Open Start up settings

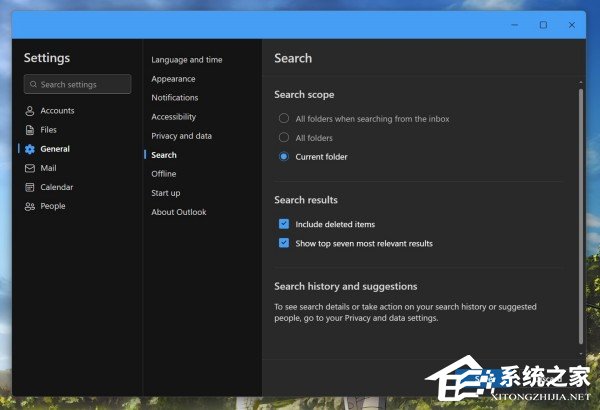point(166,193)
